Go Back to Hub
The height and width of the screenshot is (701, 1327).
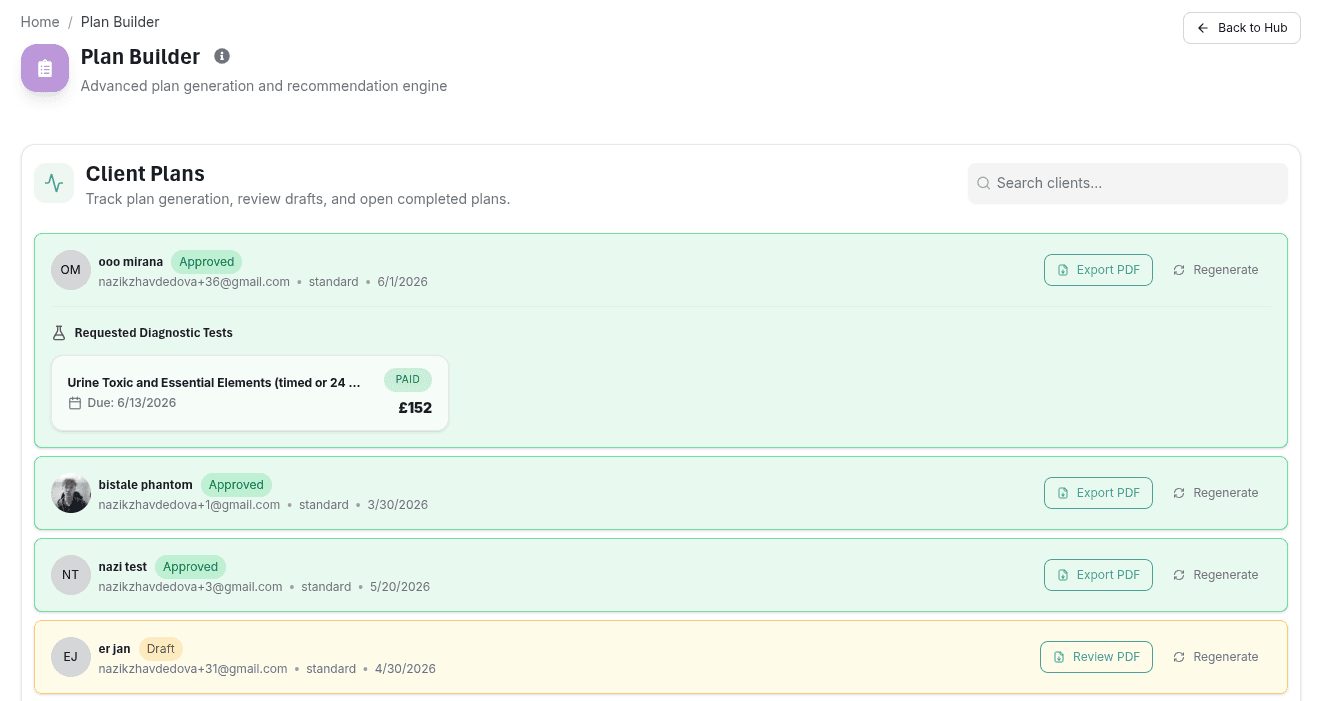coord(1242,28)
